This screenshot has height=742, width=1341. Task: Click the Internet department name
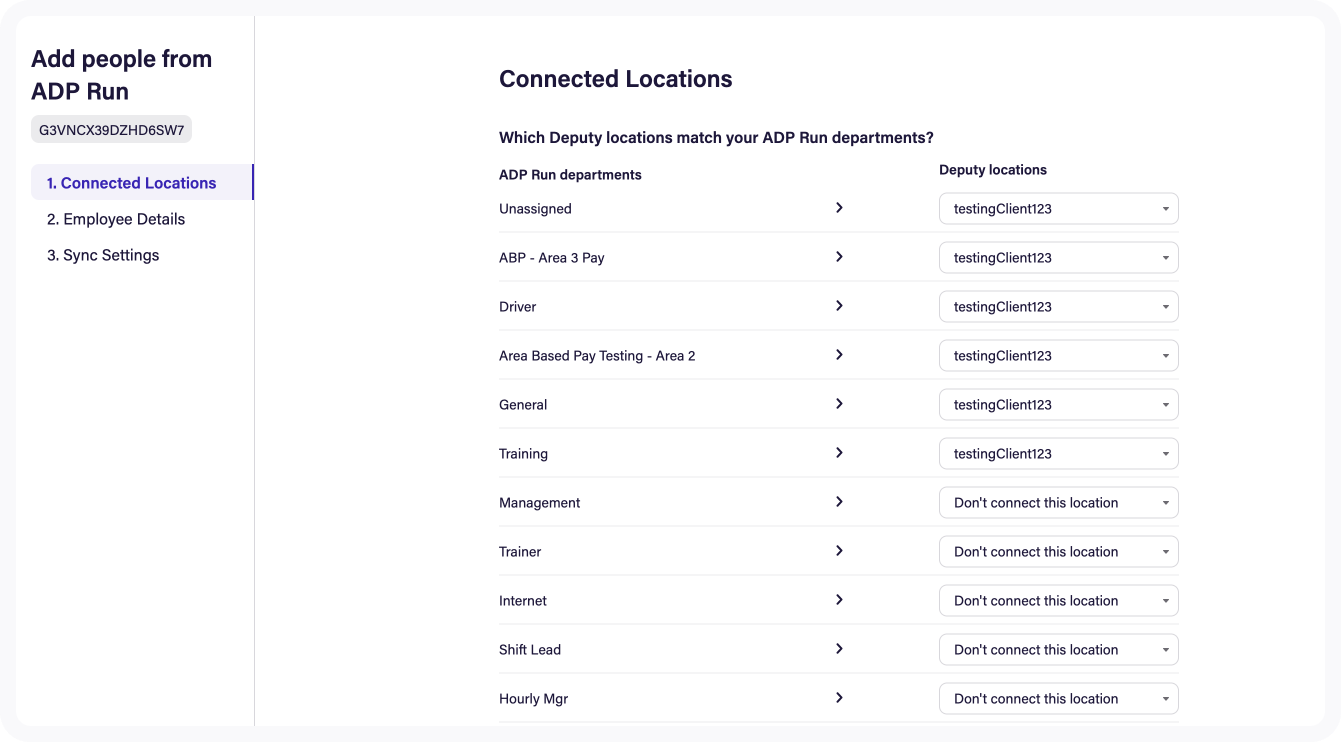tap(523, 601)
